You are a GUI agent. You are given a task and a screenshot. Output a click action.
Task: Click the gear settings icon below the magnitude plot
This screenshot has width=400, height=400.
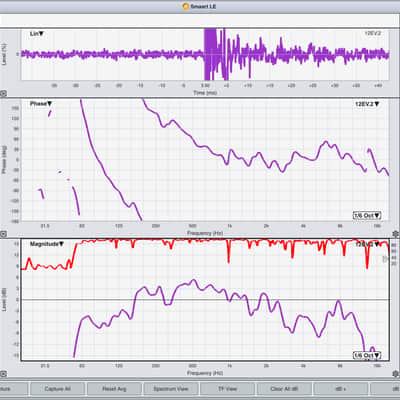tap(396, 374)
